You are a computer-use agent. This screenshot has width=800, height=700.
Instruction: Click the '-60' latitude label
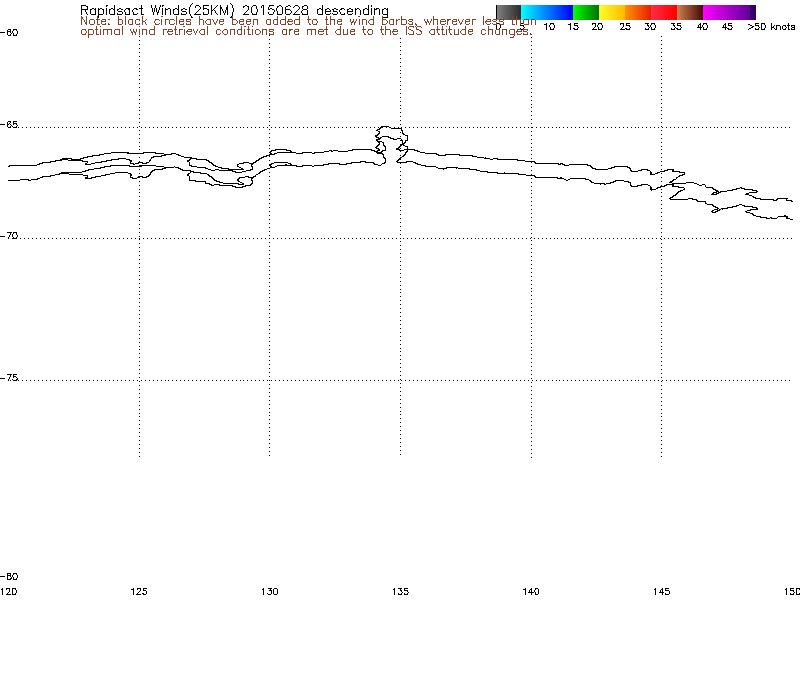(x=9, y=33)
